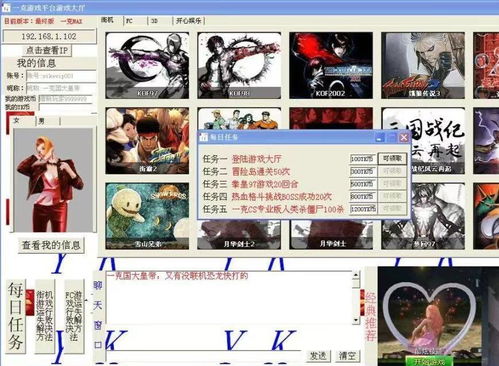Screen dimensions: 499x366
Task: Open the KOF98 game thumbnail
Action: 239,65
